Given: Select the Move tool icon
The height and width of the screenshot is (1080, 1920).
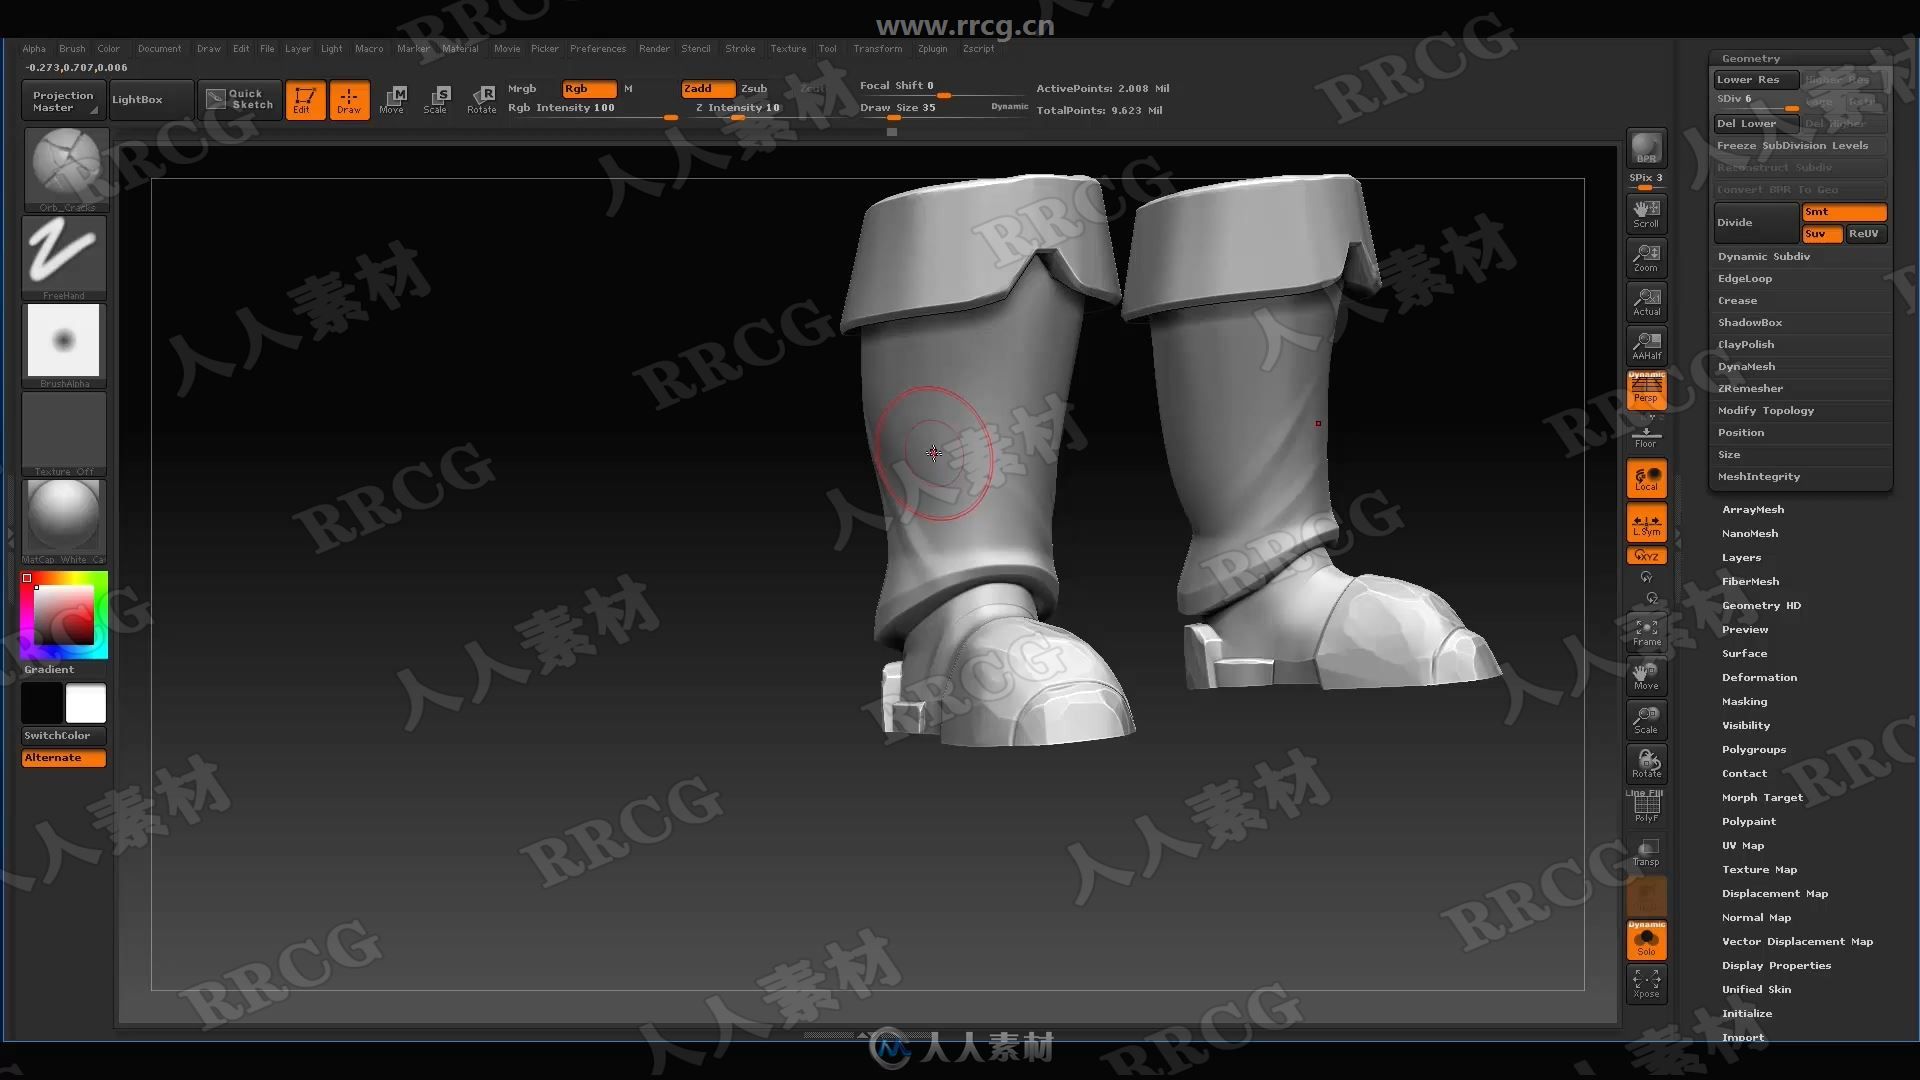Looking at the screenshot, I should [392, 99].
